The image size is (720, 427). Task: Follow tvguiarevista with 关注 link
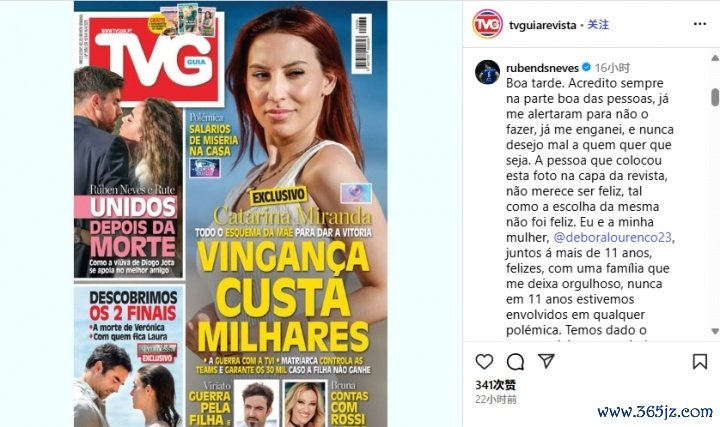pos(598,24)
